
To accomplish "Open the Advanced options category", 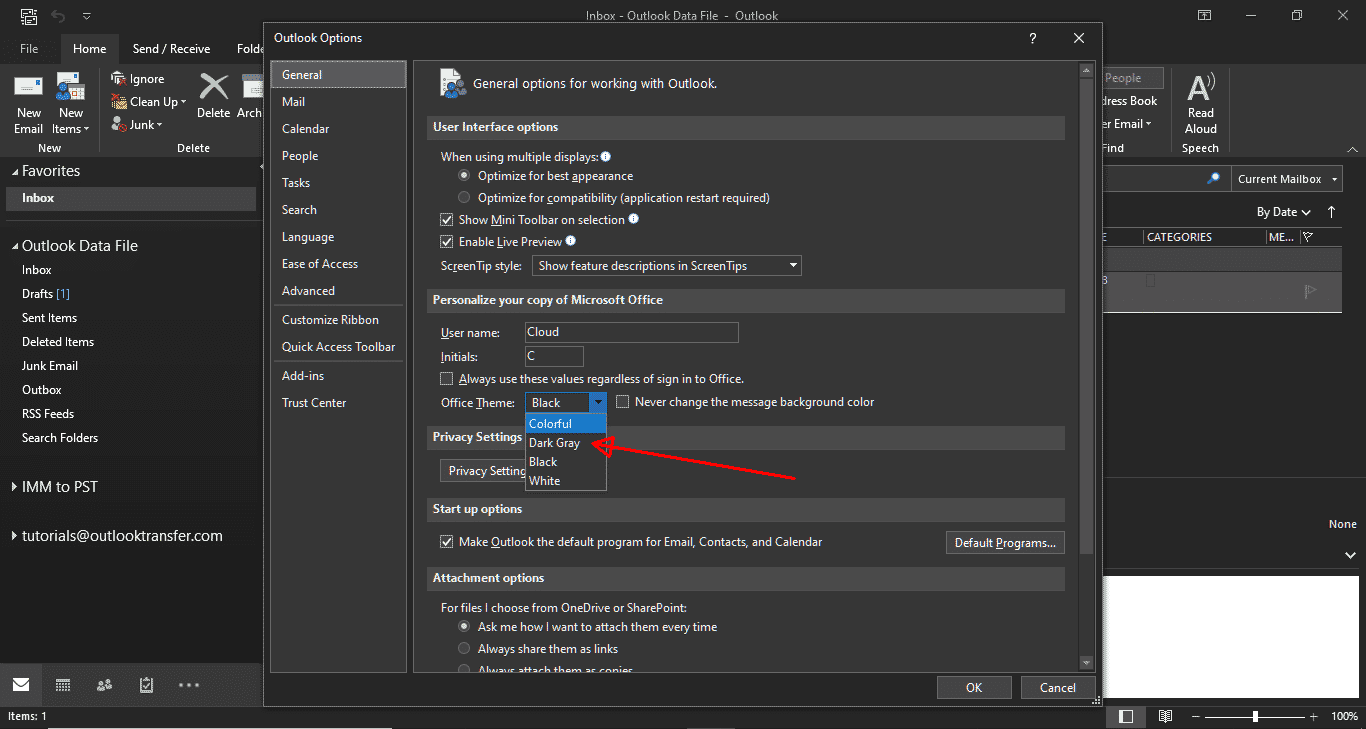I will coord(338,291).
